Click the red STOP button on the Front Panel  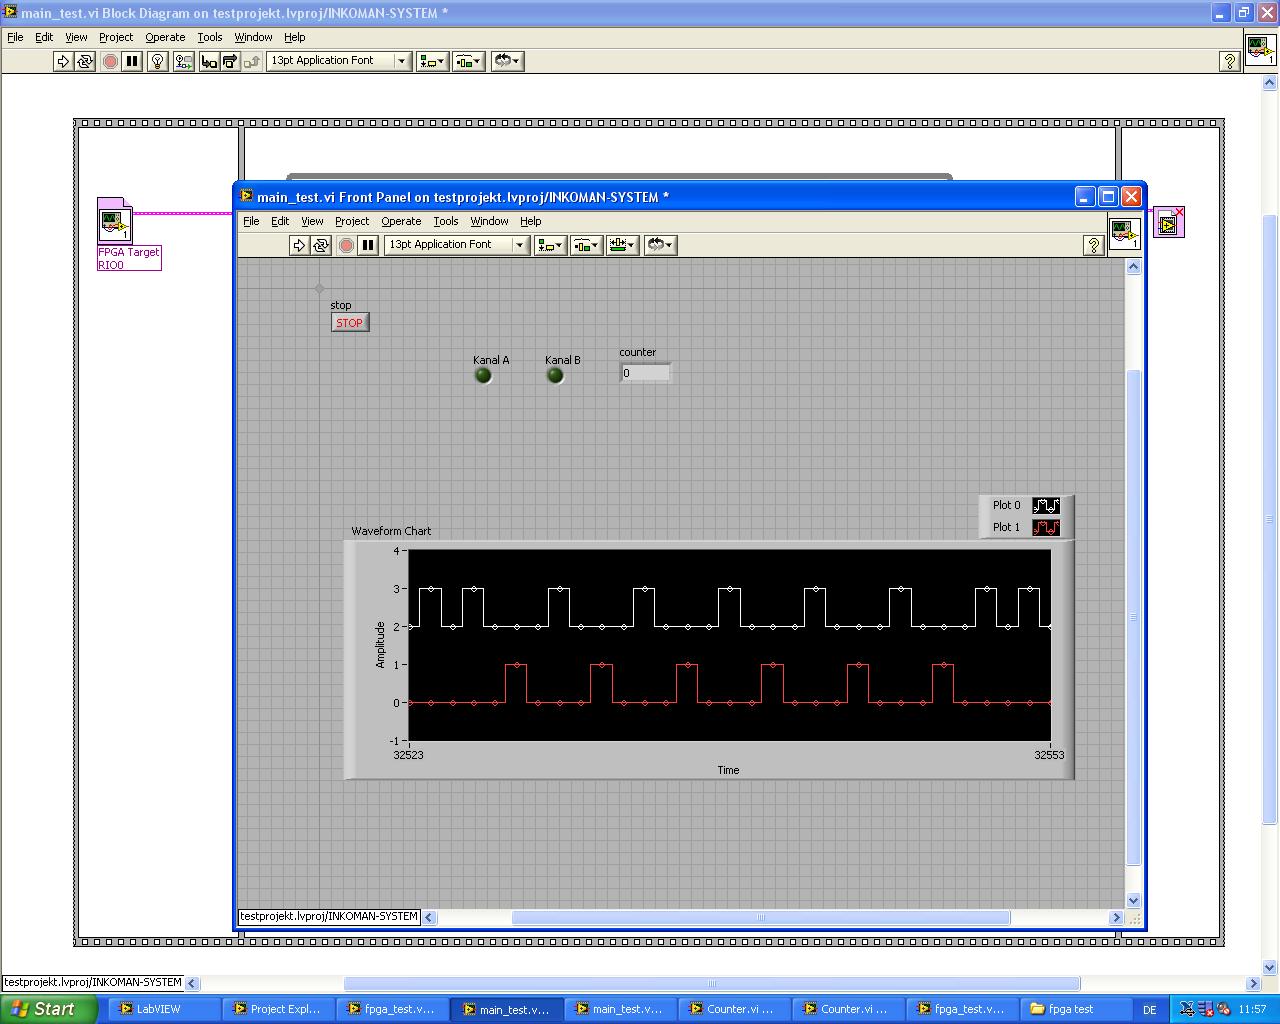(350, 322)
